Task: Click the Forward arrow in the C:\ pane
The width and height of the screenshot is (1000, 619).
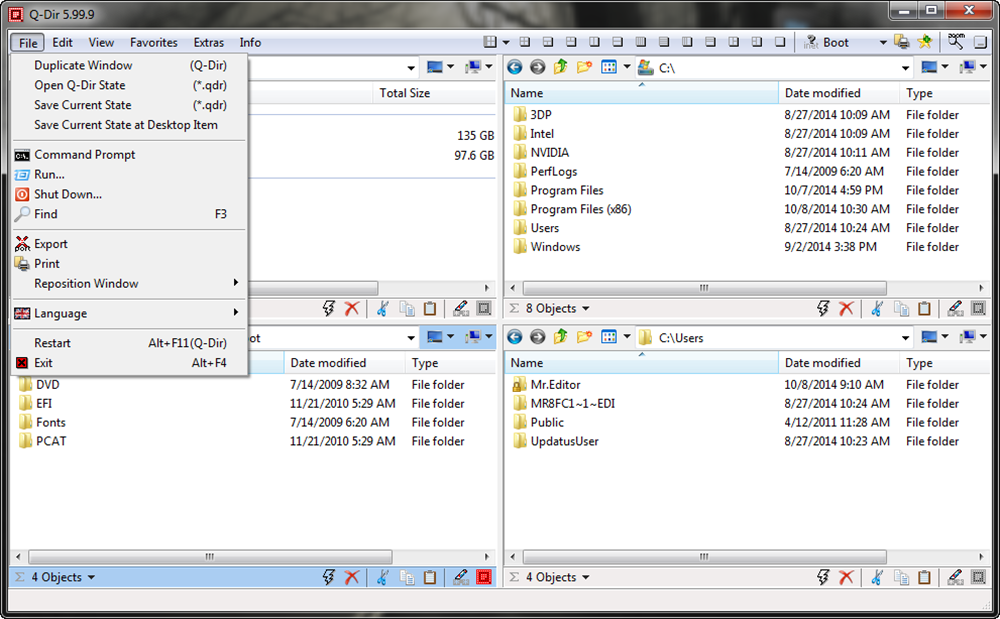Action: pyautogui.click(x=538, y=67)
